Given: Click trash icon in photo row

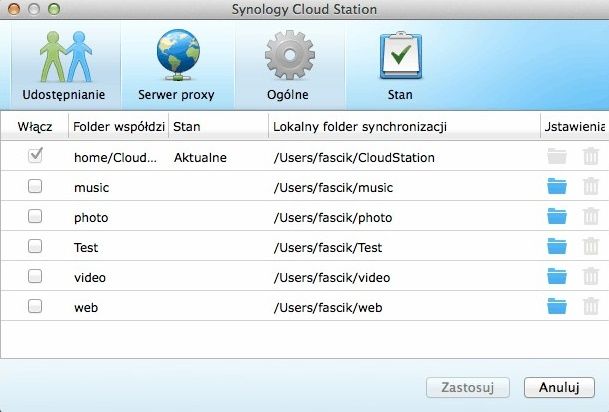Looking at the screenshot, I should click(591, 216).
